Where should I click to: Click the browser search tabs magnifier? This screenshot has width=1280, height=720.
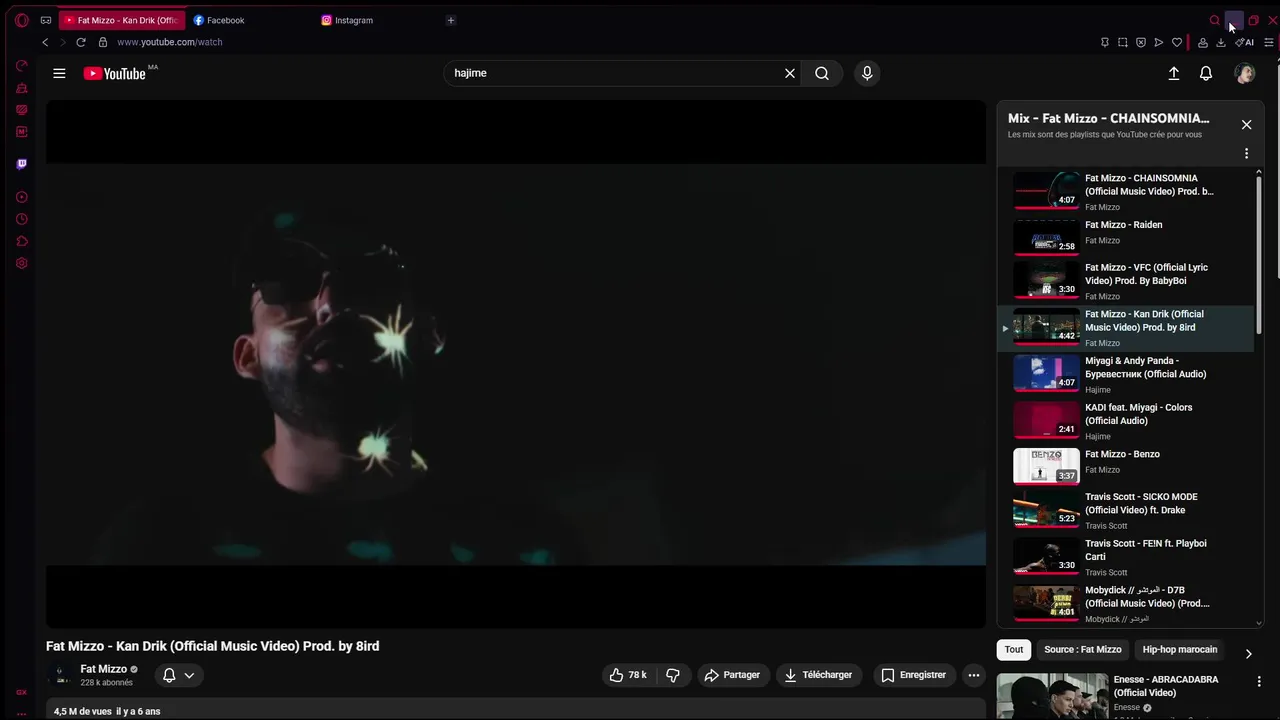[x=1215, y=20]
